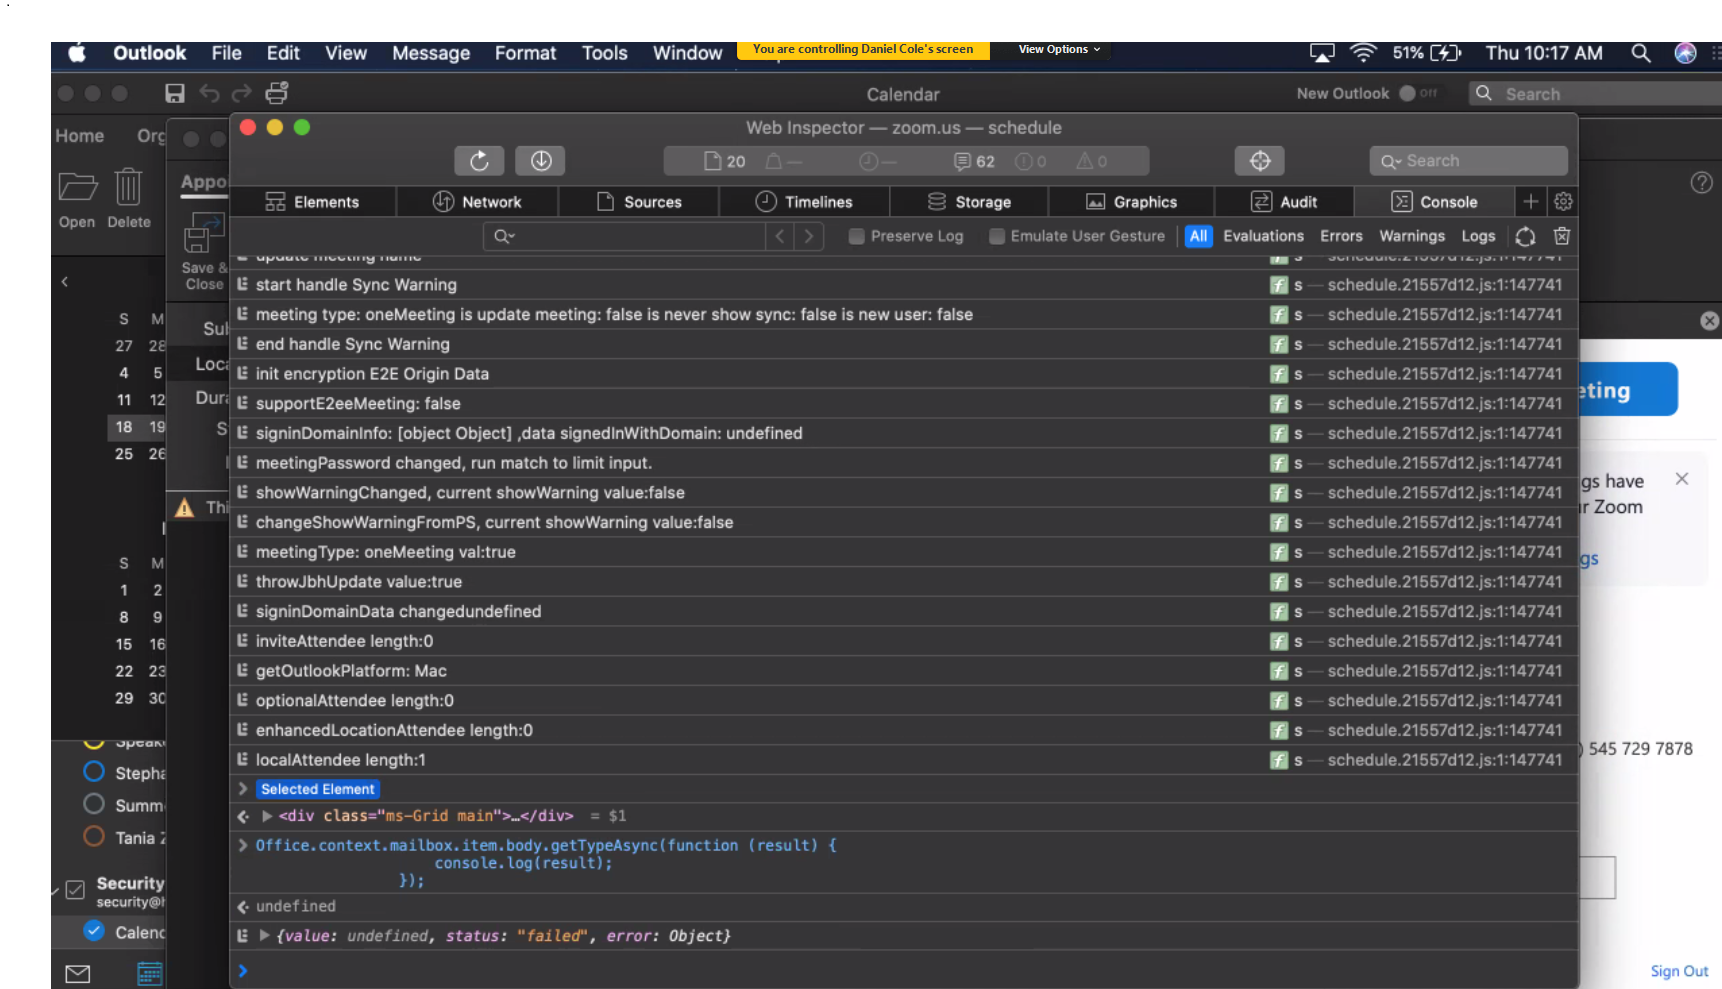Viewport: 1722px width, 989px height.
Task: Click the Sign Out link
Action: pyautogui.click(x=1679, y=970)
